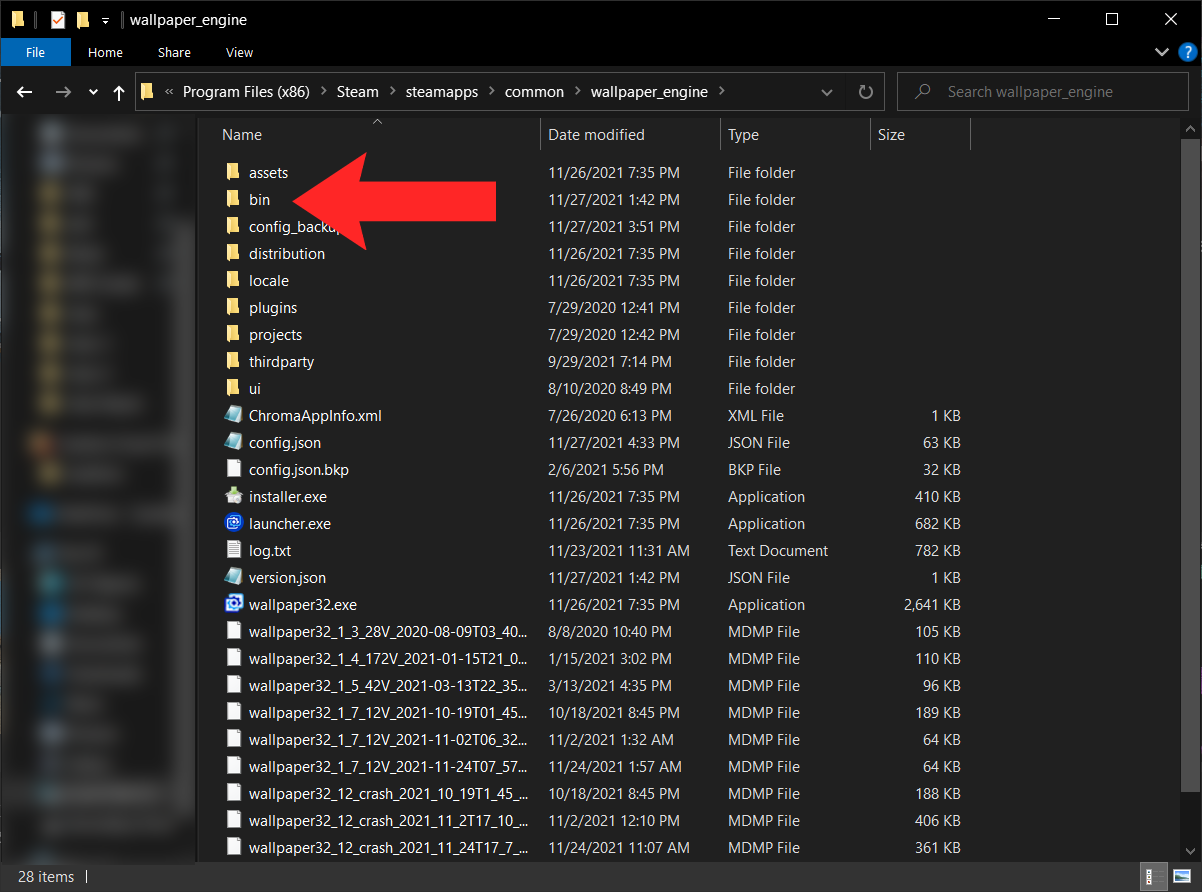
Task: Click the config.json file icon
Action: coord(233,442)
